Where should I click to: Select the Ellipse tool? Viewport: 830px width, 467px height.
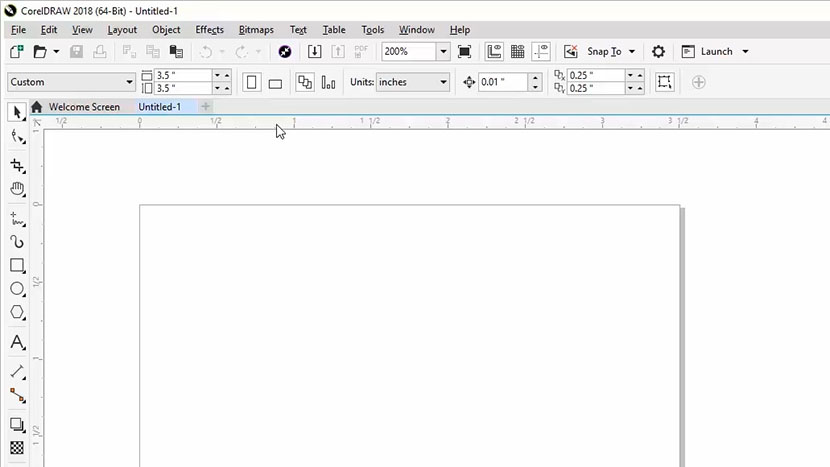[x=17, y=289]
